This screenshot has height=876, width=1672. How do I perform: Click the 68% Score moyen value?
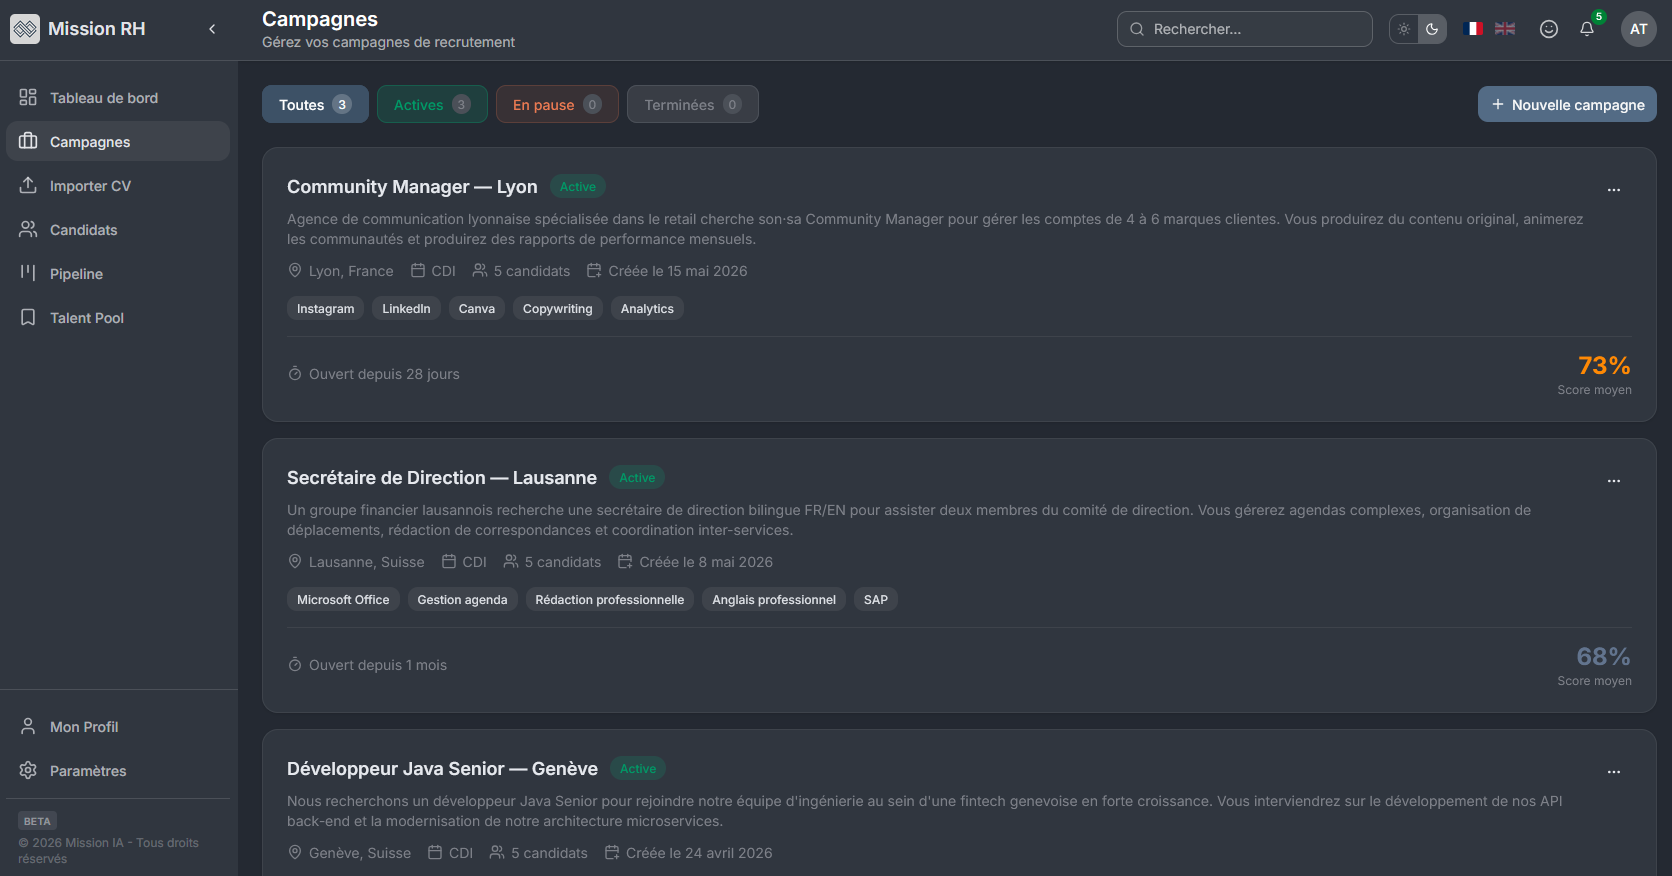click(1604, 657)
